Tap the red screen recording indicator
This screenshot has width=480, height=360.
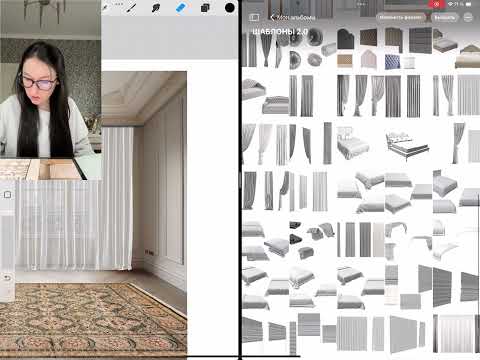coord(436,4)
